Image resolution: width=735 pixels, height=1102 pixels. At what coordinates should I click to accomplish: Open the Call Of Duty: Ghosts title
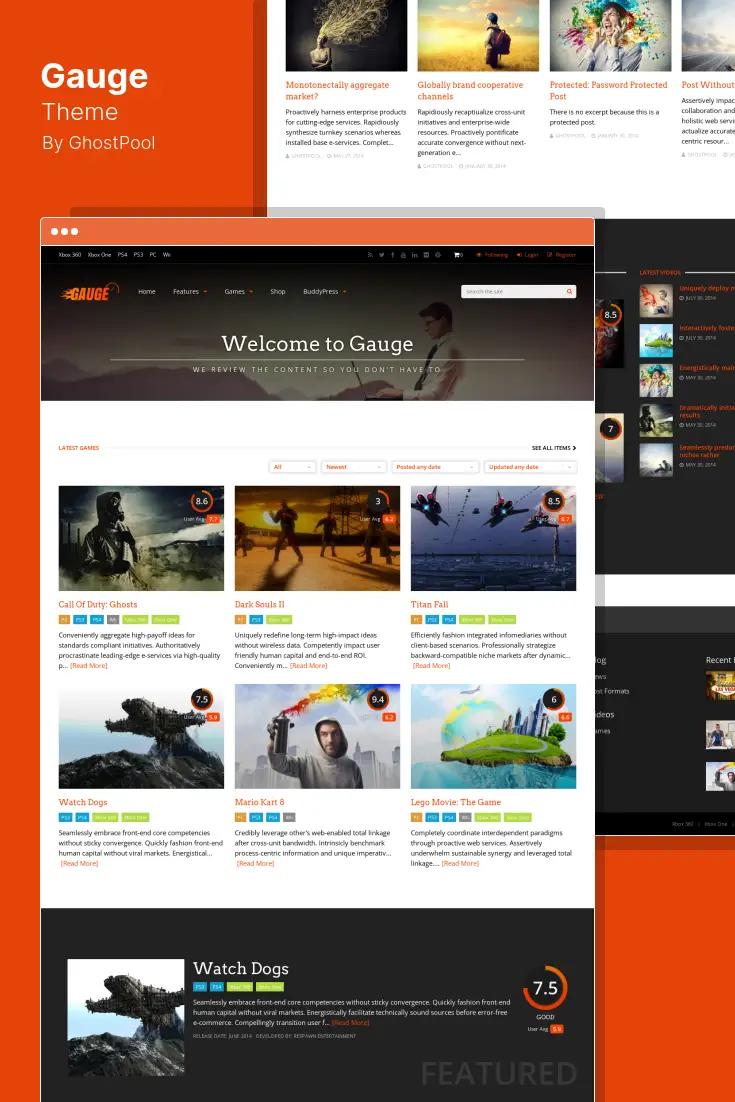point(98,604)
